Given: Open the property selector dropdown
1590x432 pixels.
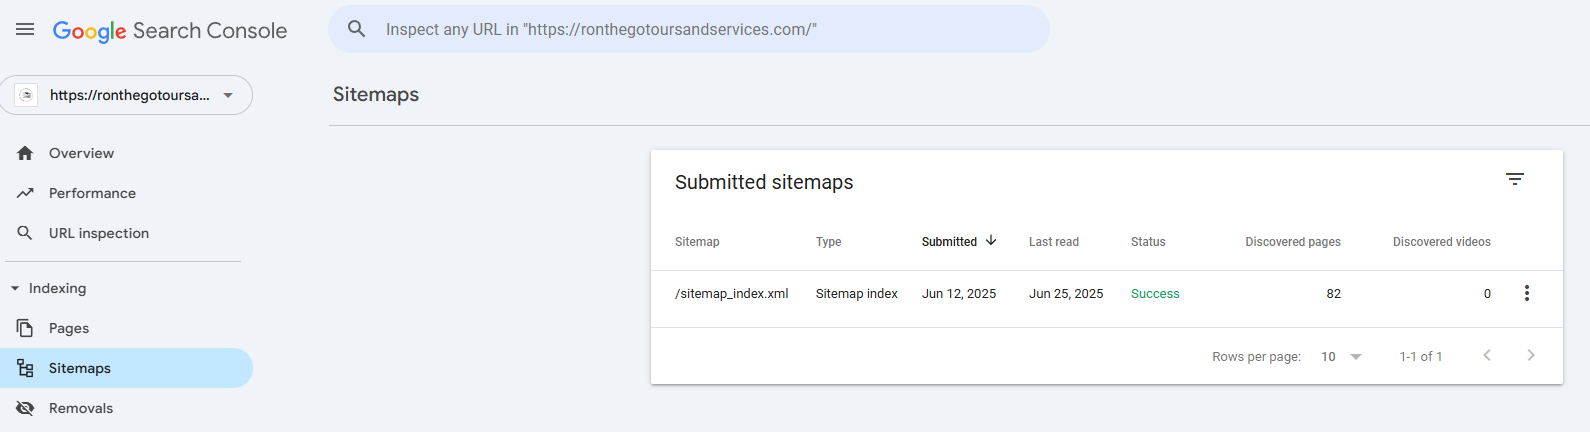Looking at the screenshot, I should tap(126, 95).
